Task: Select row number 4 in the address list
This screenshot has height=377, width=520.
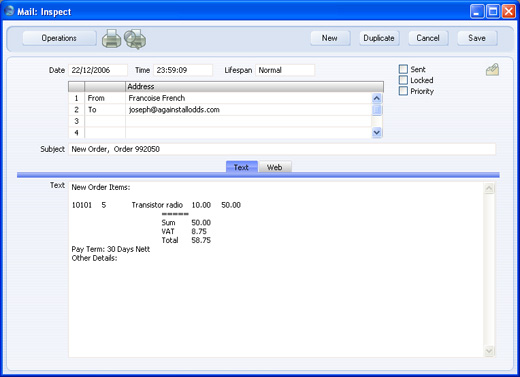Action: [76, 133]
